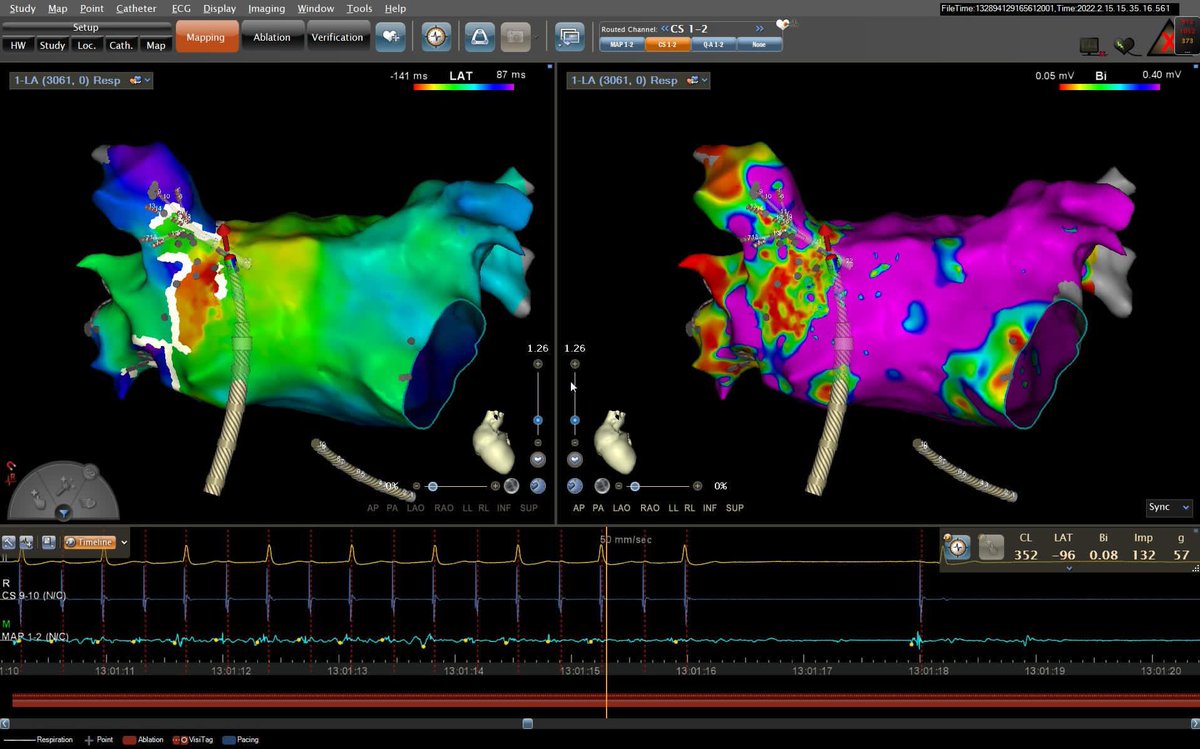The image size is (1200, 749).
Task: Click the monitor status icon top-right
Action: click(x=1091, y=45)
